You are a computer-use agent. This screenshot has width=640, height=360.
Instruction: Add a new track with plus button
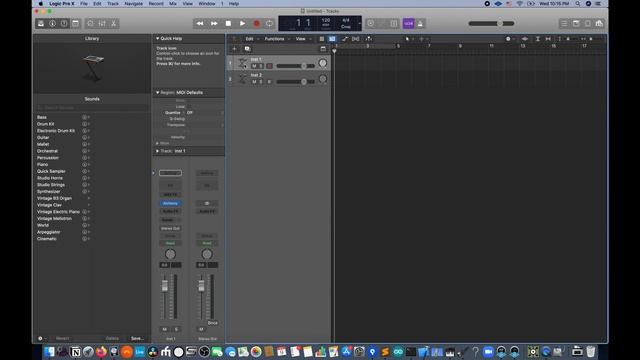(x=234, y=49)
